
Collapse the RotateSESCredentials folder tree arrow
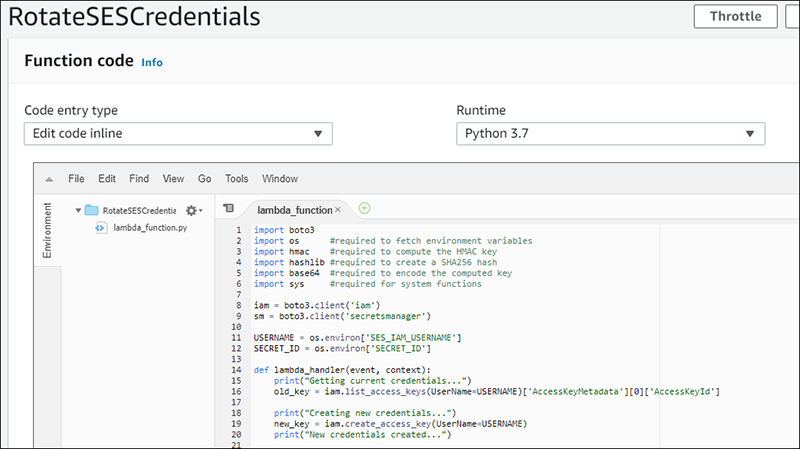point(78,210)
